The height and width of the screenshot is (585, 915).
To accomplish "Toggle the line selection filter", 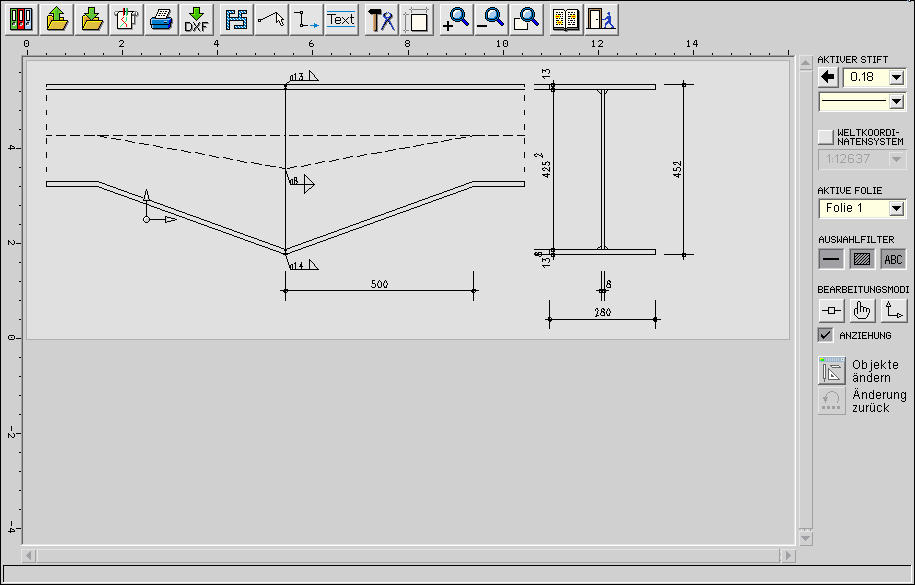I will 831,259.
